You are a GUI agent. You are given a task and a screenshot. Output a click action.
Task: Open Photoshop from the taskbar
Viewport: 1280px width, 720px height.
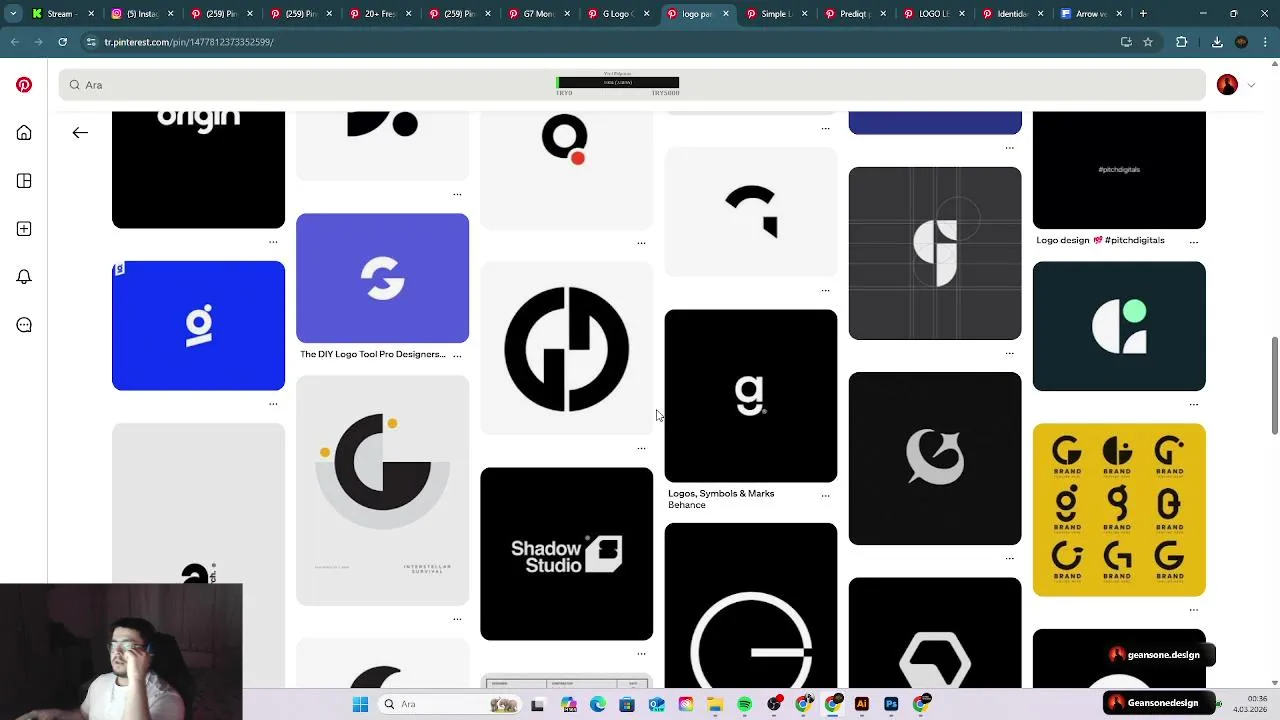pos(890,704)
